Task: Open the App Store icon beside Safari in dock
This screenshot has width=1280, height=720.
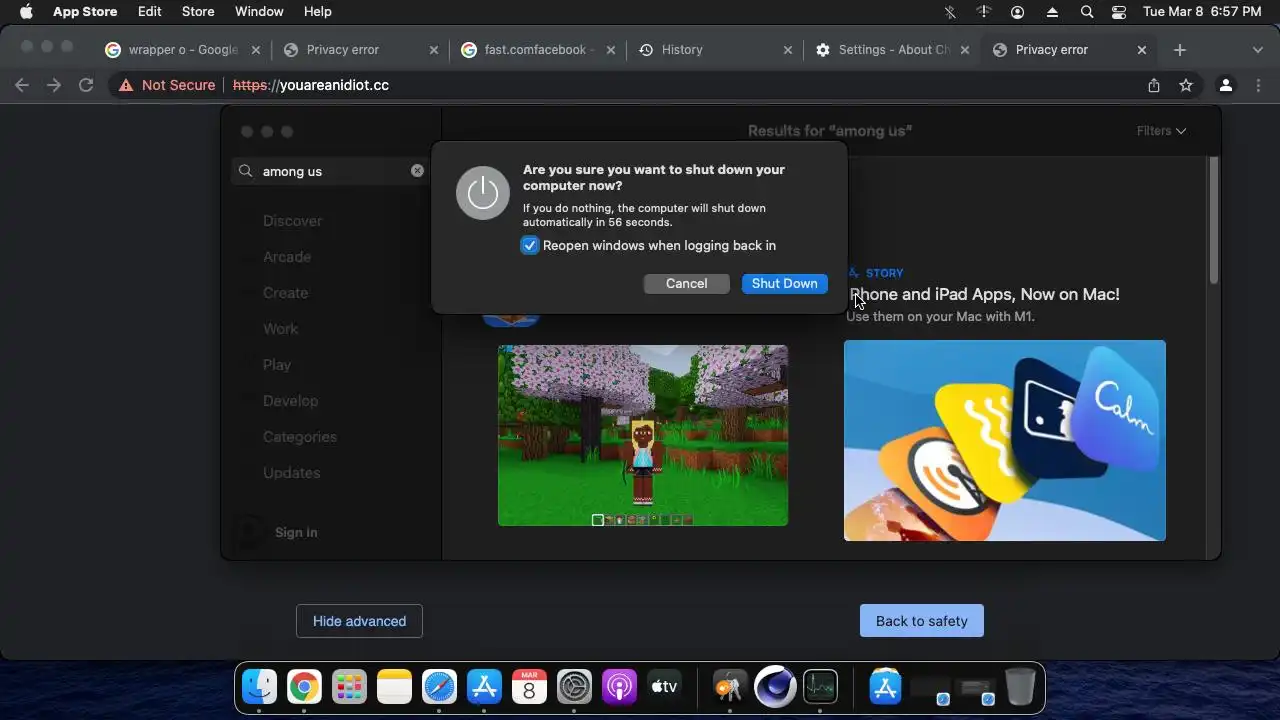Action: tap(484, 687)
